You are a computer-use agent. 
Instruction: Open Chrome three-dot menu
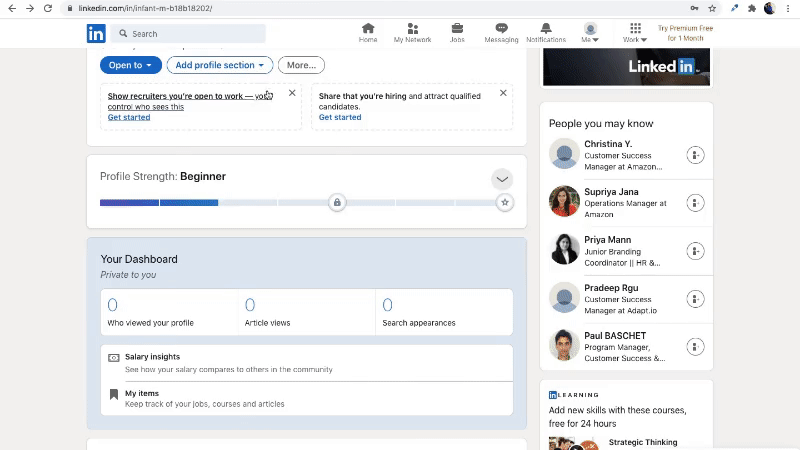click(788, 8)
